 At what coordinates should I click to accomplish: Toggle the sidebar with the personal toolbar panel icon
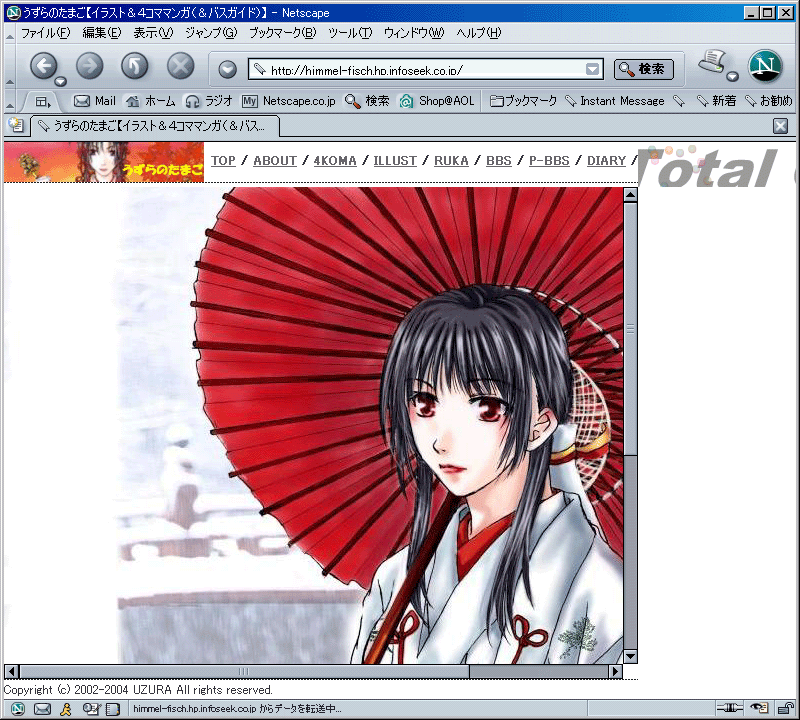(43, 102)
